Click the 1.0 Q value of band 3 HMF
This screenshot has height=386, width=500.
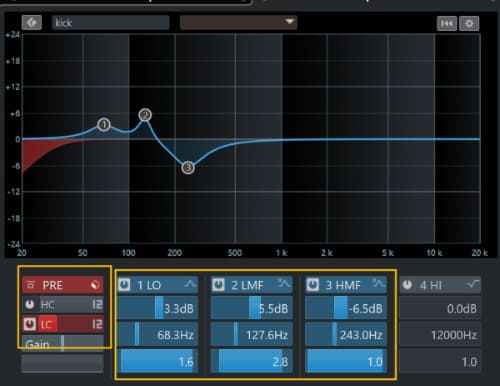pyautogui.click(x=346, y=361)
